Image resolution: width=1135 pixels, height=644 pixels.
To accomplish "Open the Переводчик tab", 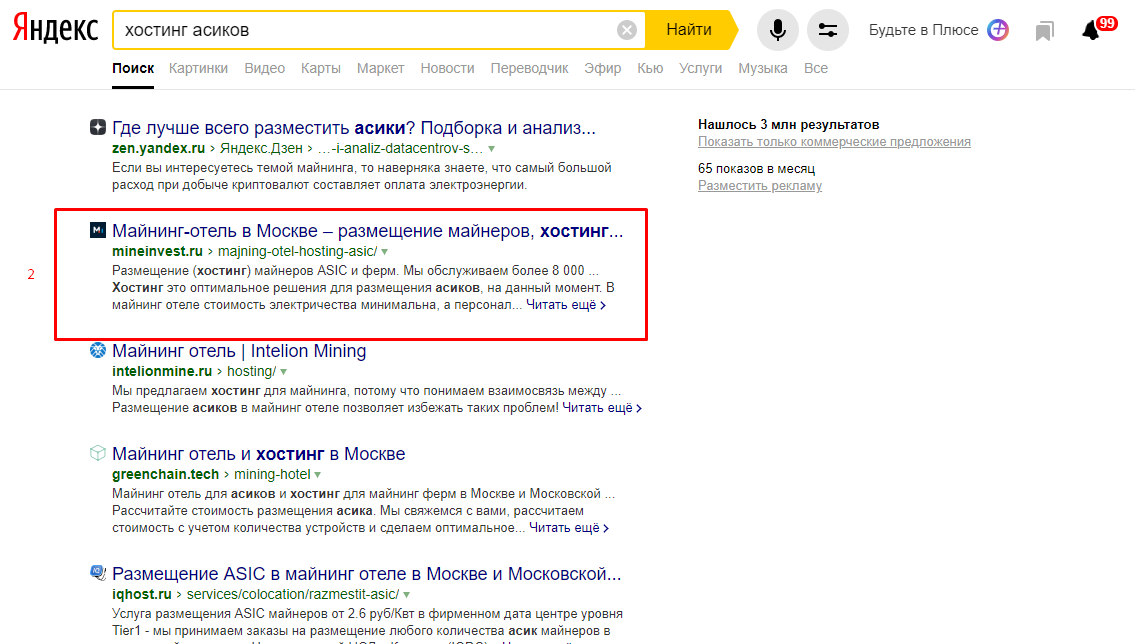I will pyautogui.click(x=529, y=68).
